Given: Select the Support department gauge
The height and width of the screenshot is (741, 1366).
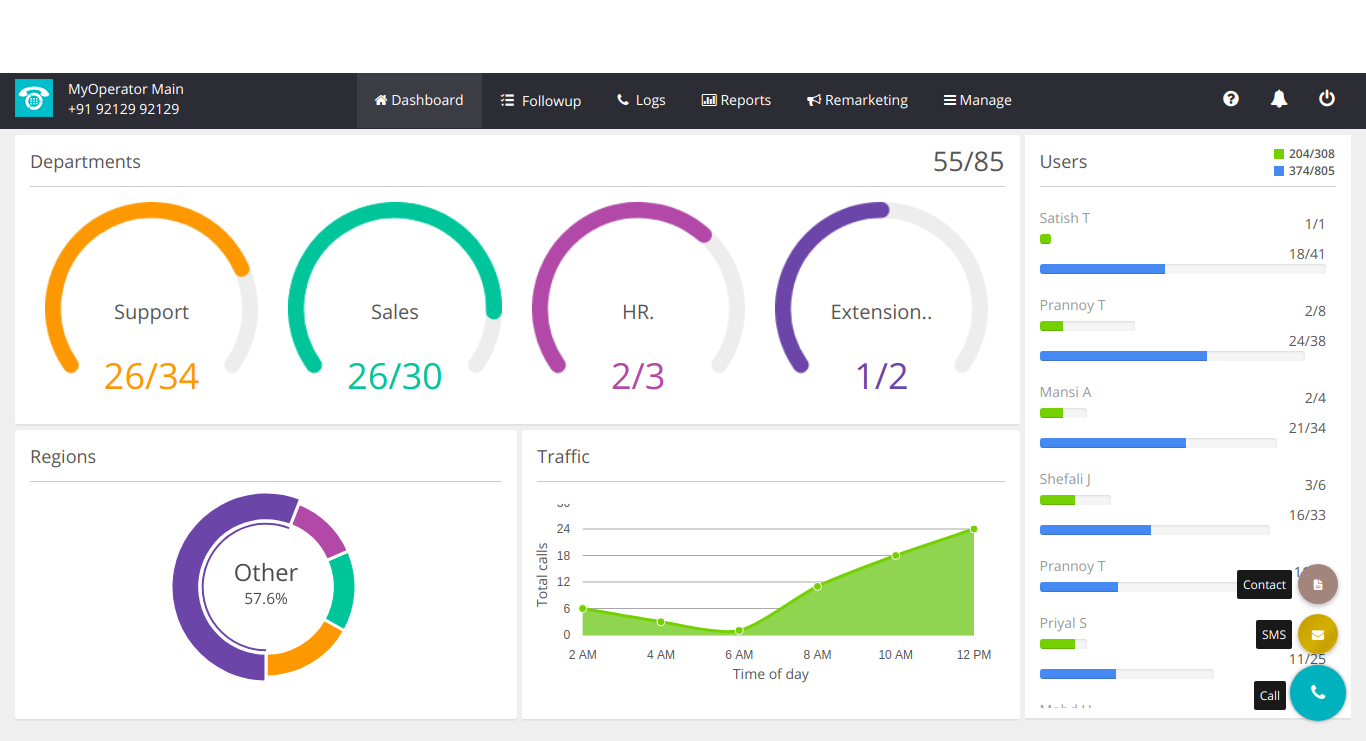Looking at the screenshot, I should tap(151, 290).
